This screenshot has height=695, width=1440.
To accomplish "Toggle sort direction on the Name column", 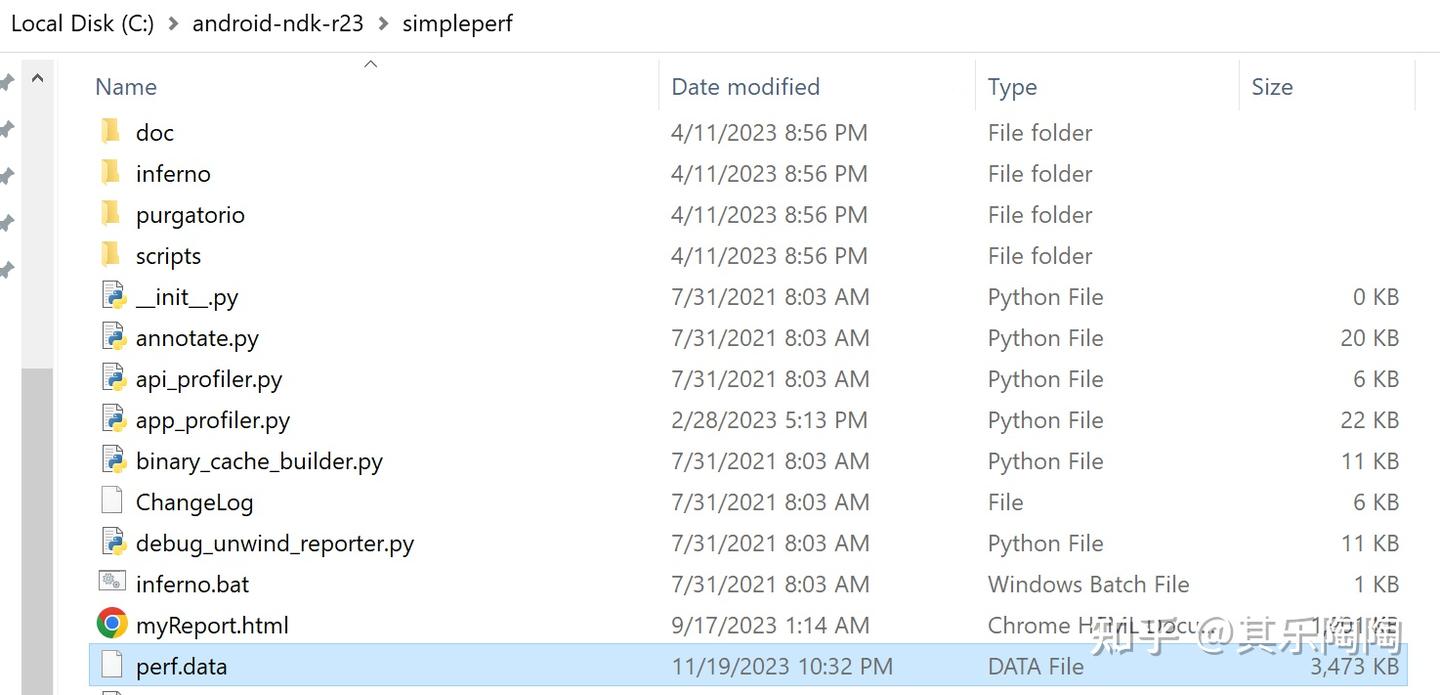I will 126,86.
